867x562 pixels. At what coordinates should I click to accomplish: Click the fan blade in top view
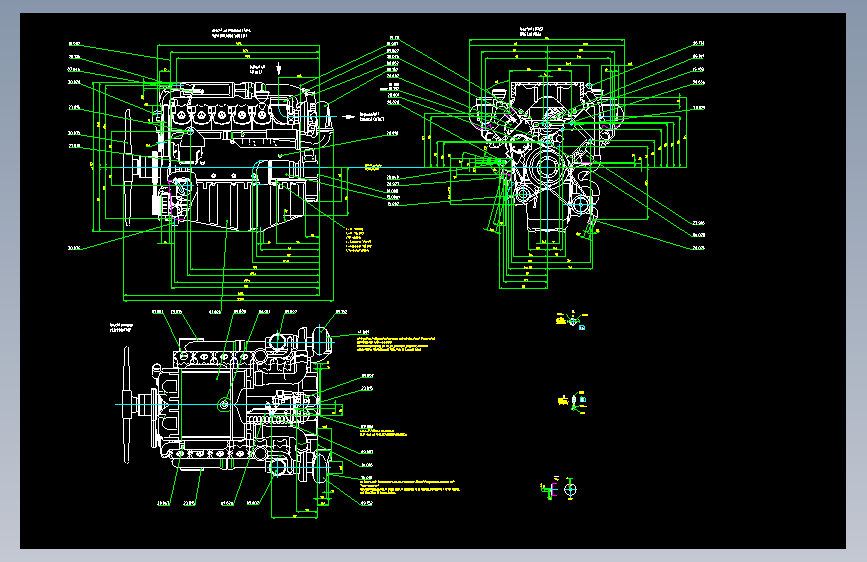tap(127, 404)
